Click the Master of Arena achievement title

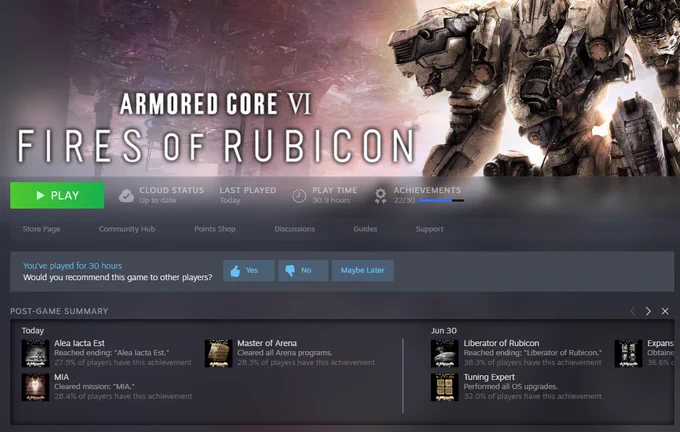click(x=267, y=343)
